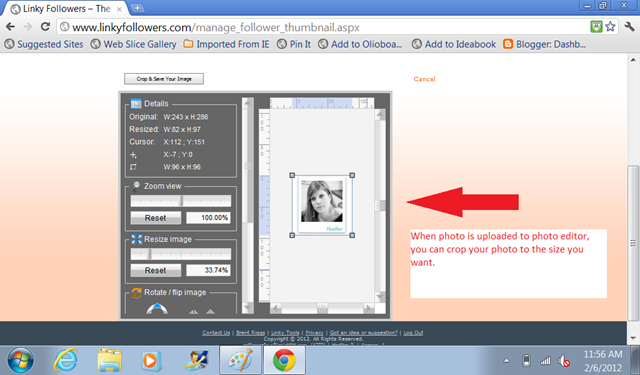Image resolution: width=640 pixels, height=375 pixels.
Task: Close the Linky Followers tab
Action: coord(119,9)
